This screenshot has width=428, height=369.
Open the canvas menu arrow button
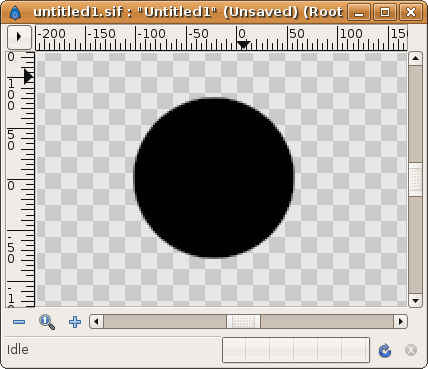[x=19, y=37]
